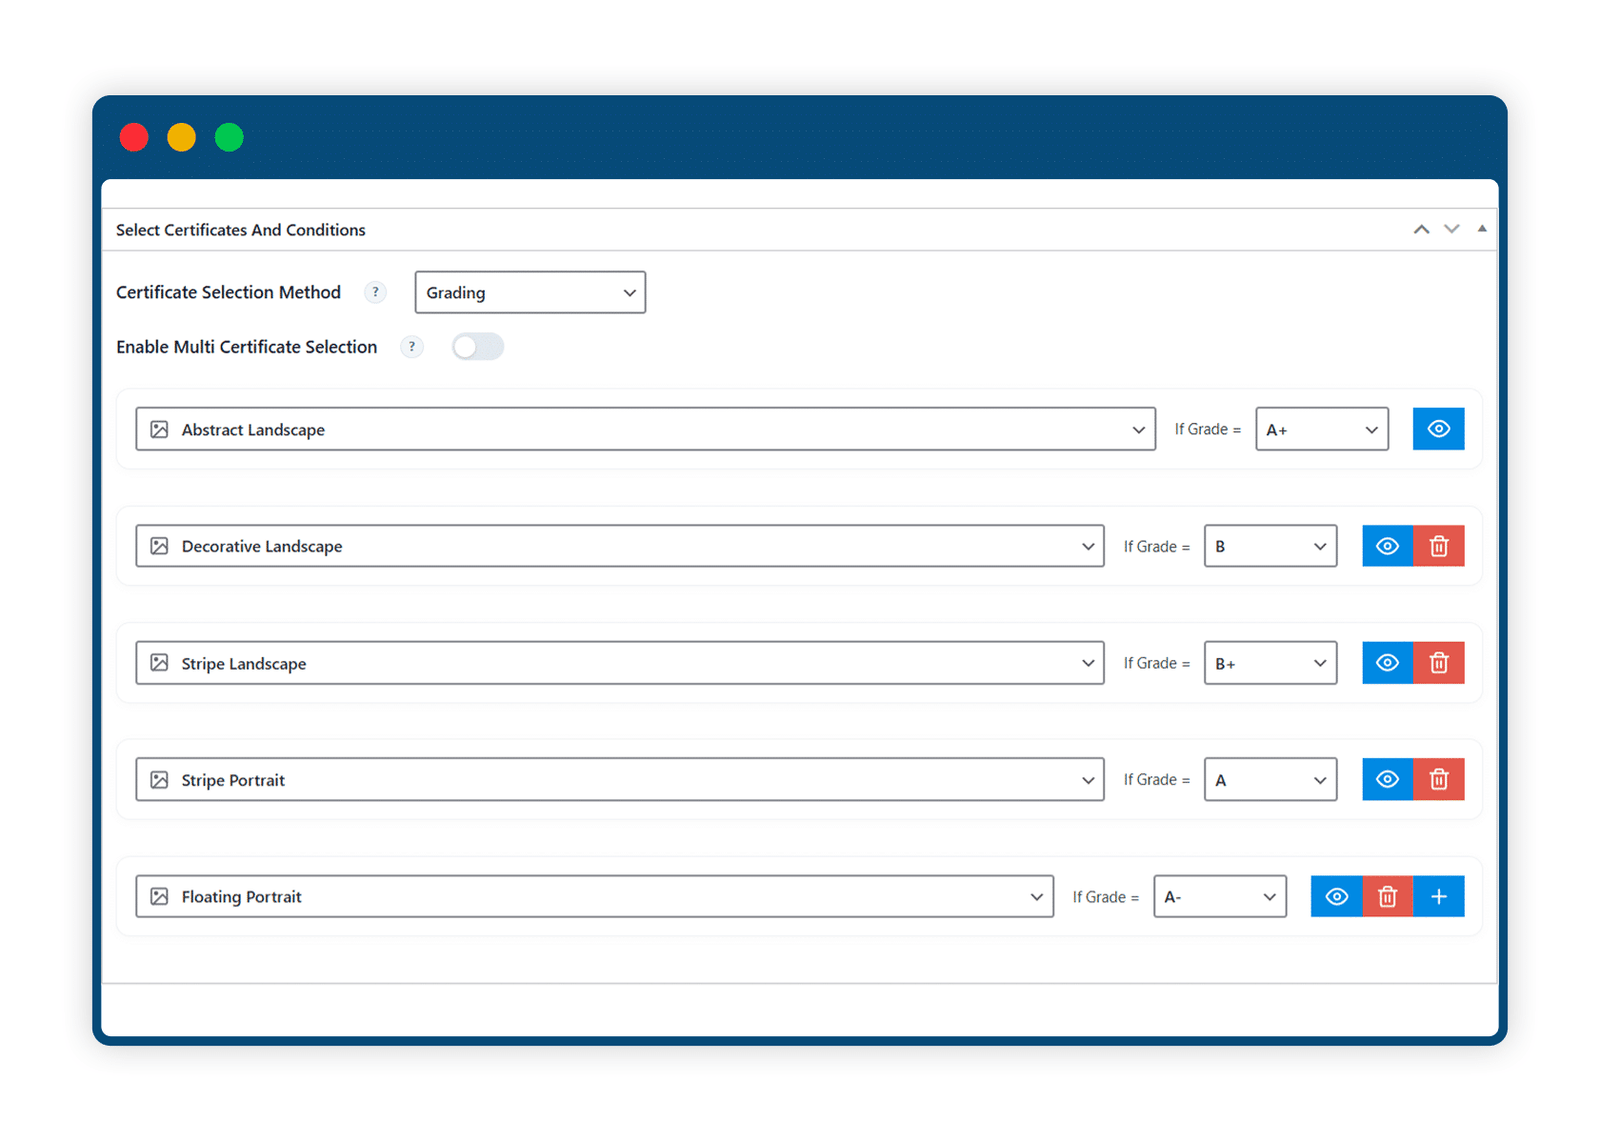This screenshot has height=1141, width=1600.
Task: Delete the Floating Portrait row
Action: pos(1387,896)
